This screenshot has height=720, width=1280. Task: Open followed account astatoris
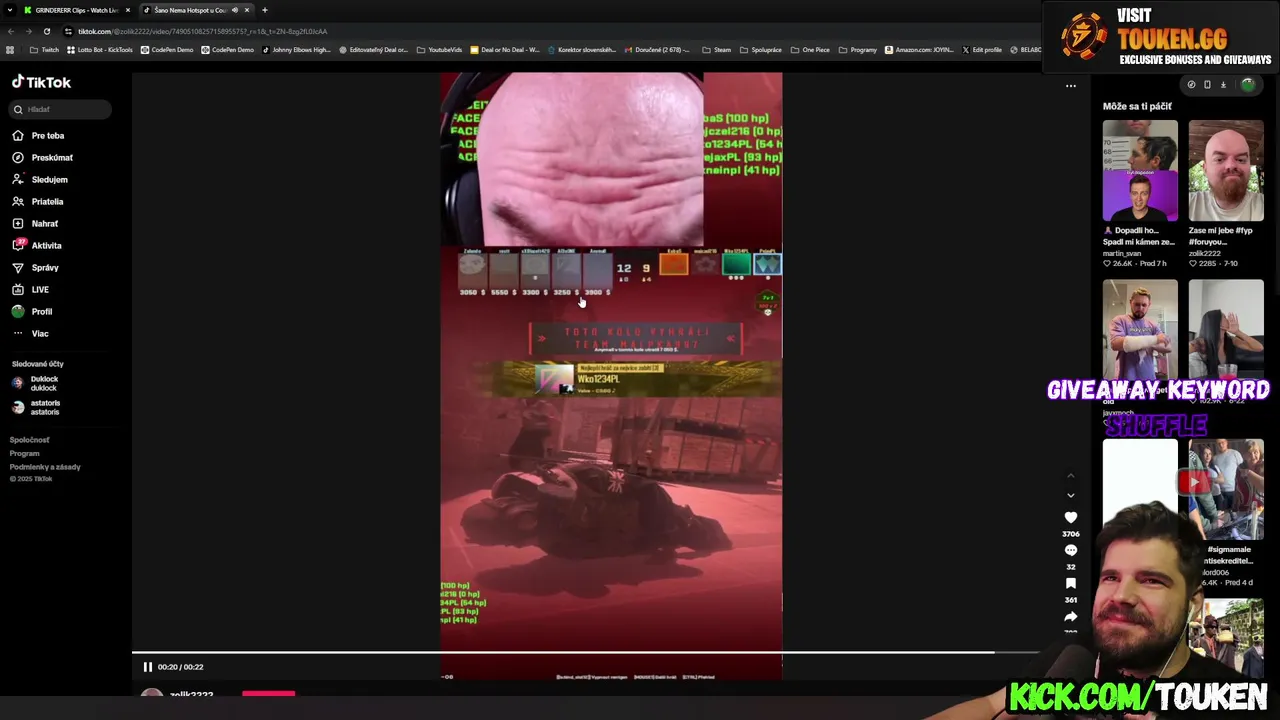tap(36, 407)
